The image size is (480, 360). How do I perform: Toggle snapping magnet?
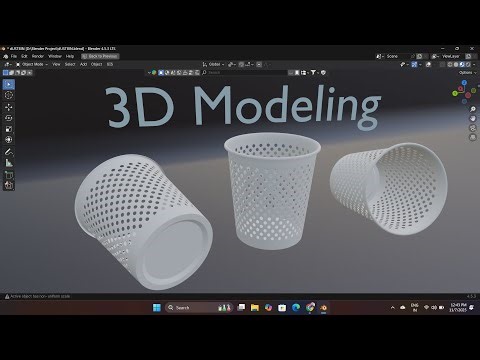coord(241,64)
